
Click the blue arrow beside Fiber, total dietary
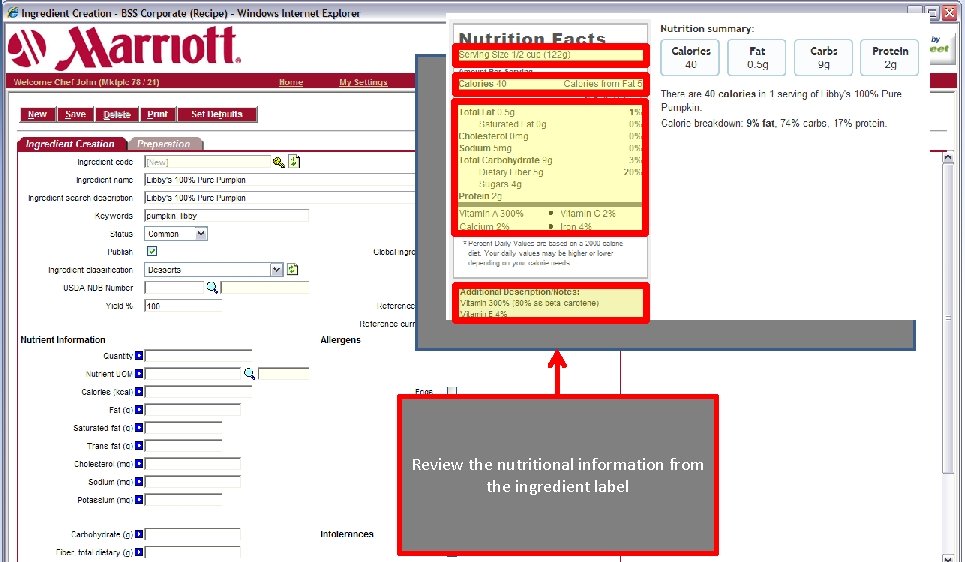(139, 552)
